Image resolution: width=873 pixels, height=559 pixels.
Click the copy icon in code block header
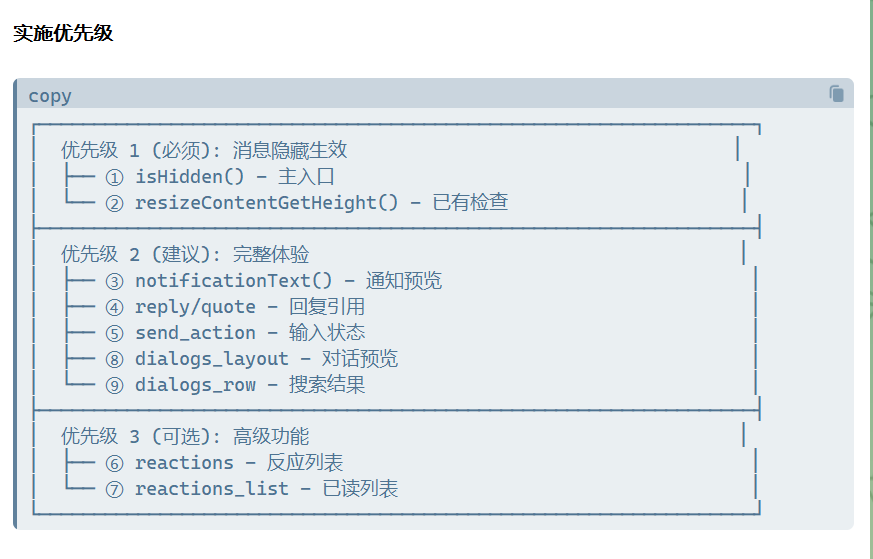[x=836, y=94]
